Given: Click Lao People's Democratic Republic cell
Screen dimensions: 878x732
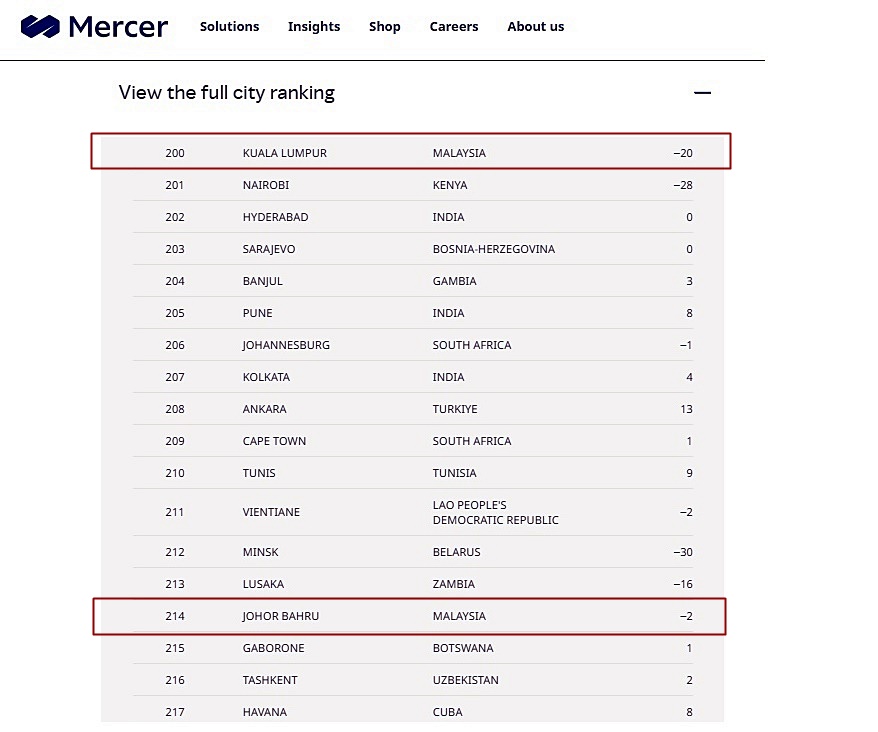Looking at the screenshot, I should pos(495,512).
